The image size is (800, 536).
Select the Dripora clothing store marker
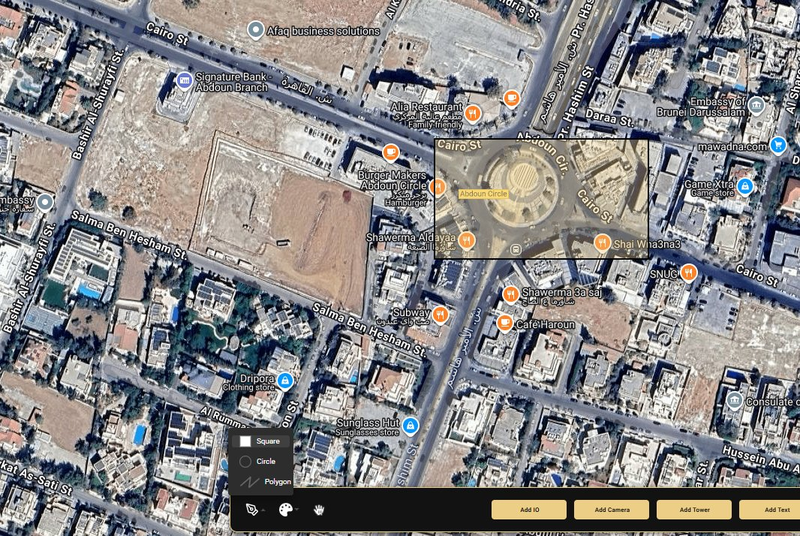click(285, 381)
